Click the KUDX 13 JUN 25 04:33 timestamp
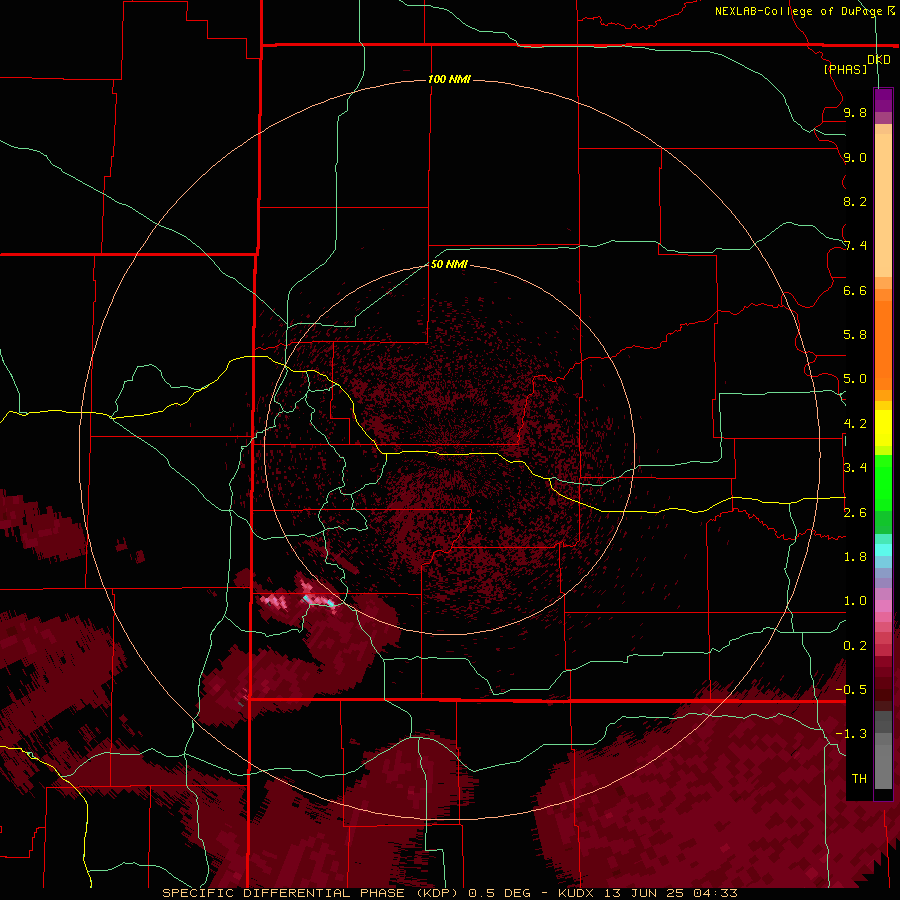Screen dimensions: 900x900 click(x=647, y=893)
